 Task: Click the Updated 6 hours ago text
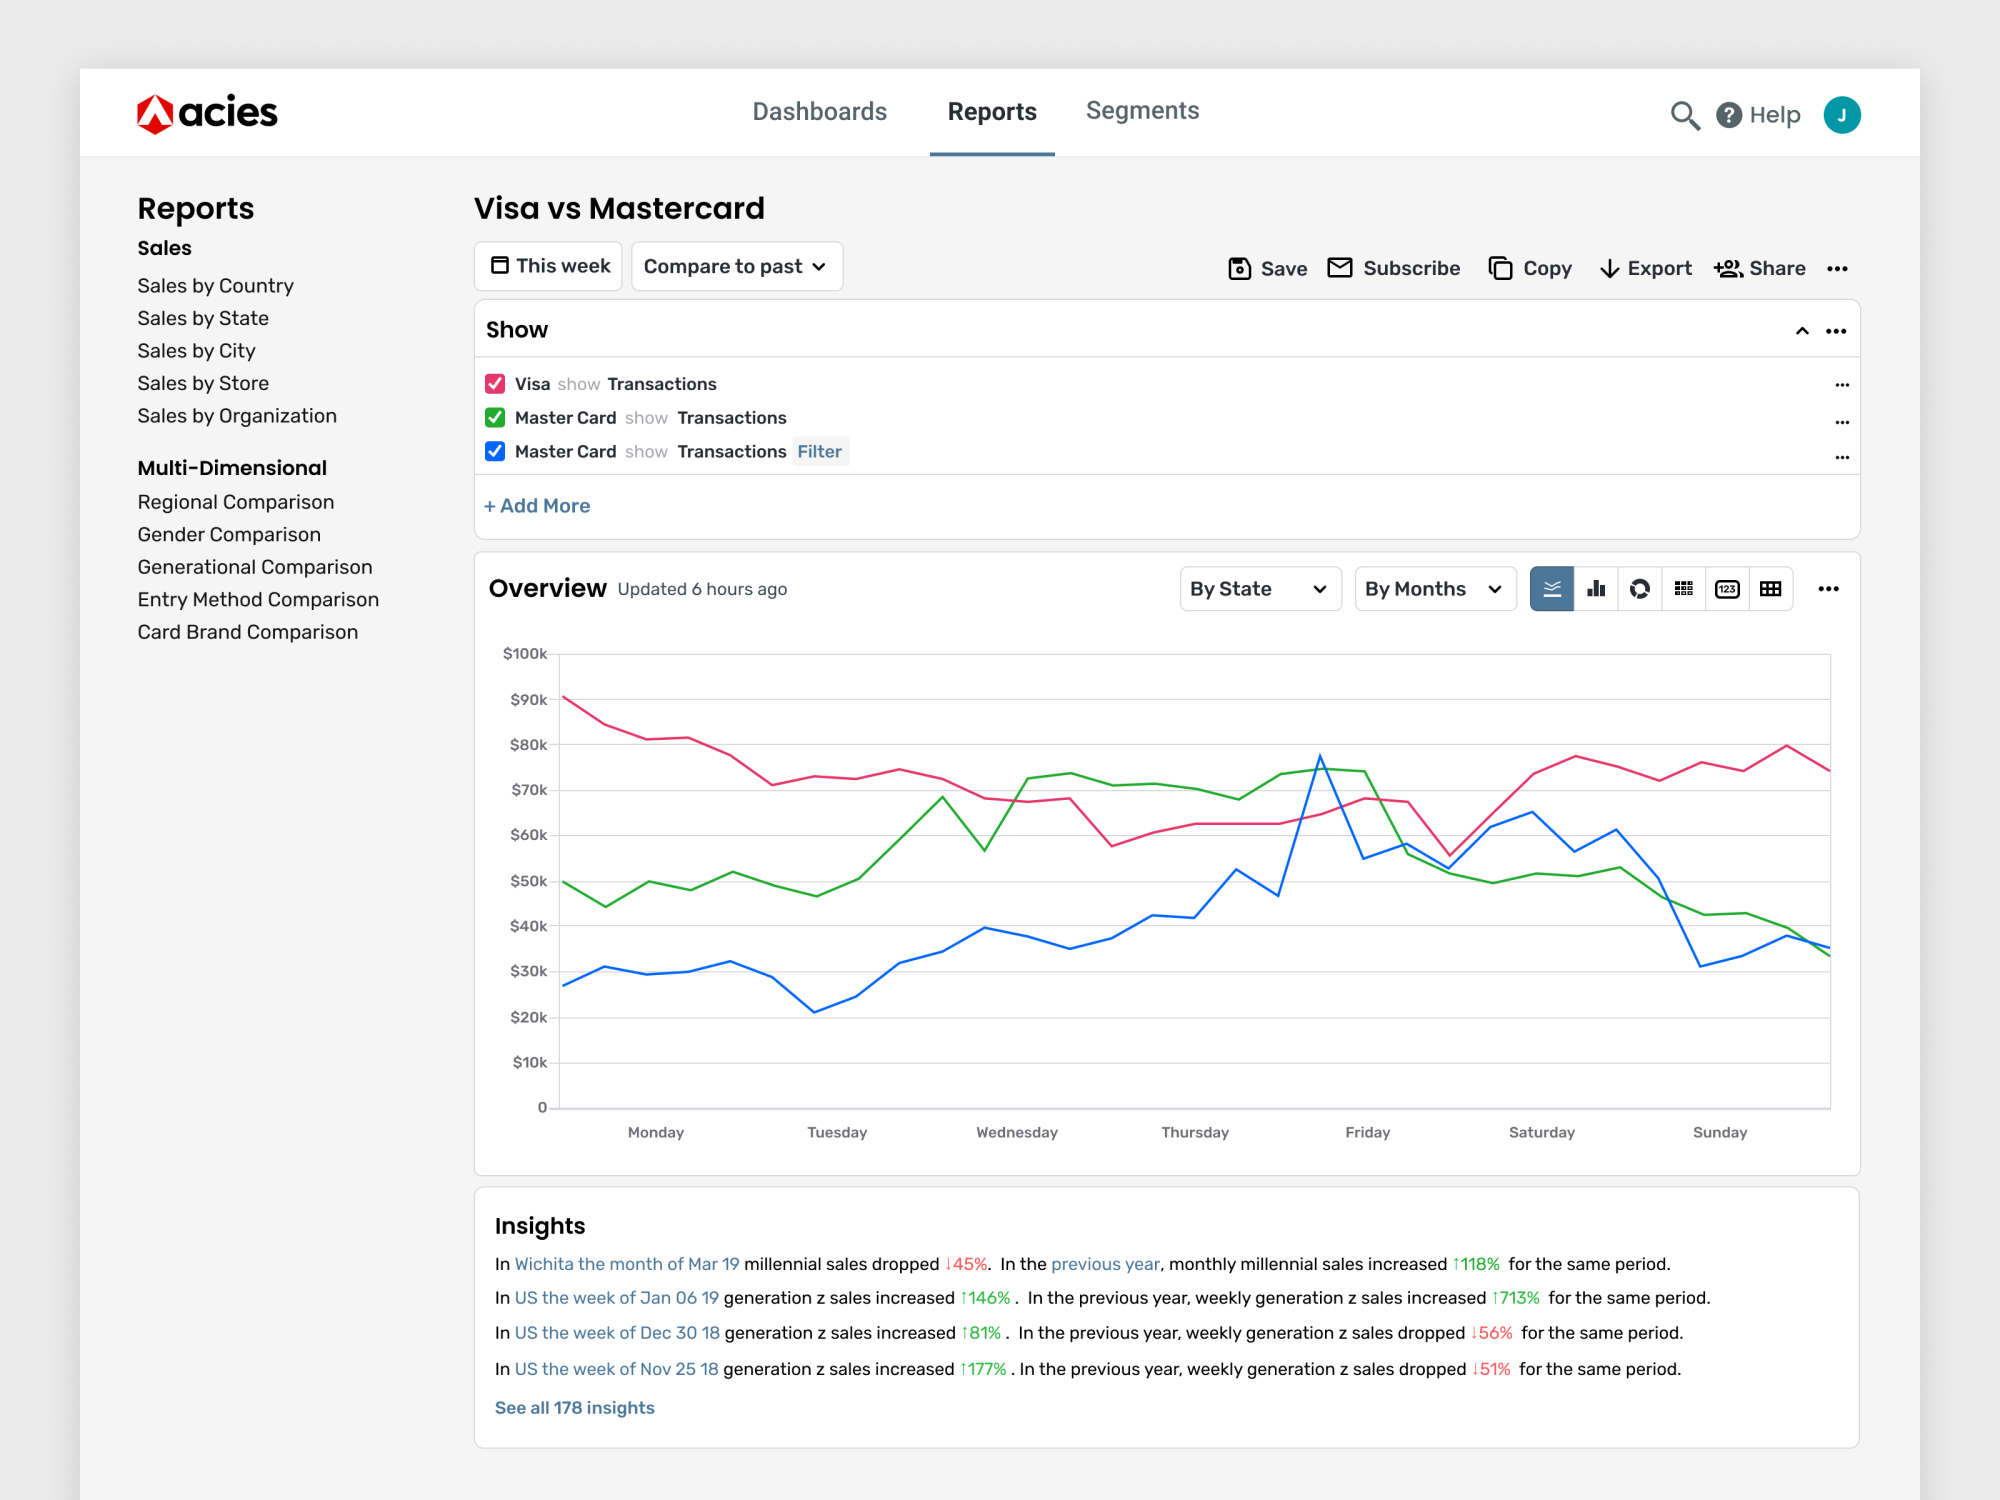(x=702, y=590)
